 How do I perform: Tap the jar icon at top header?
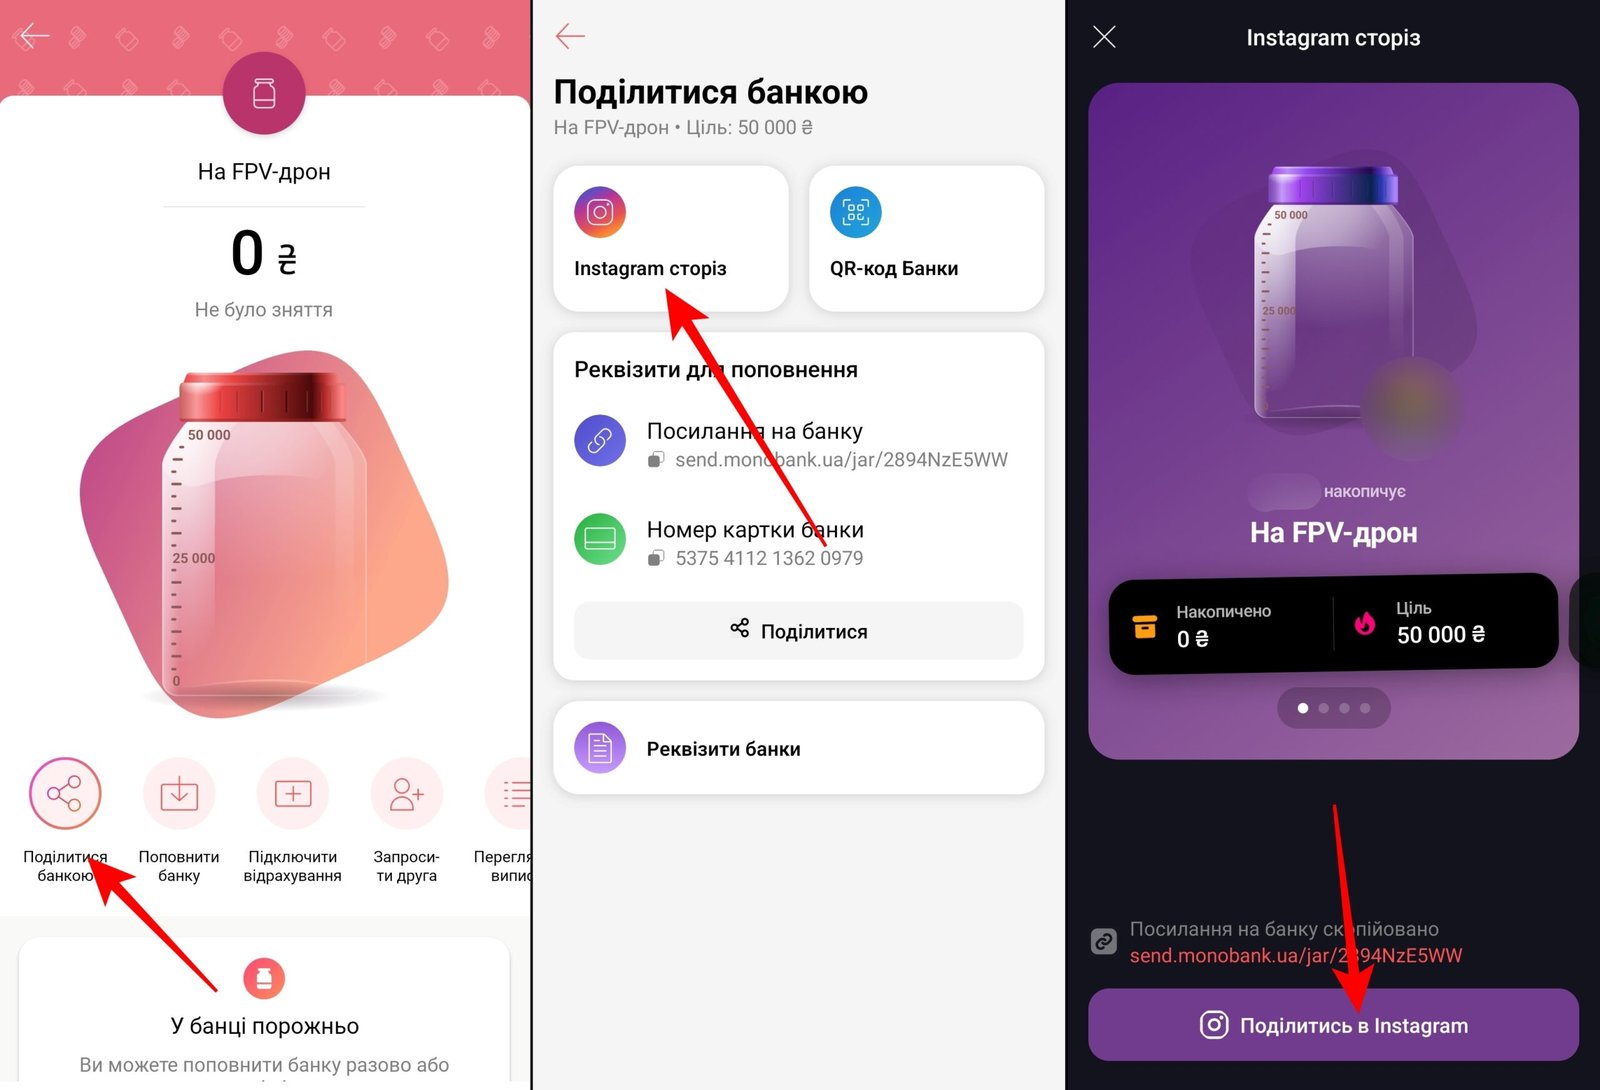(264, 93)
